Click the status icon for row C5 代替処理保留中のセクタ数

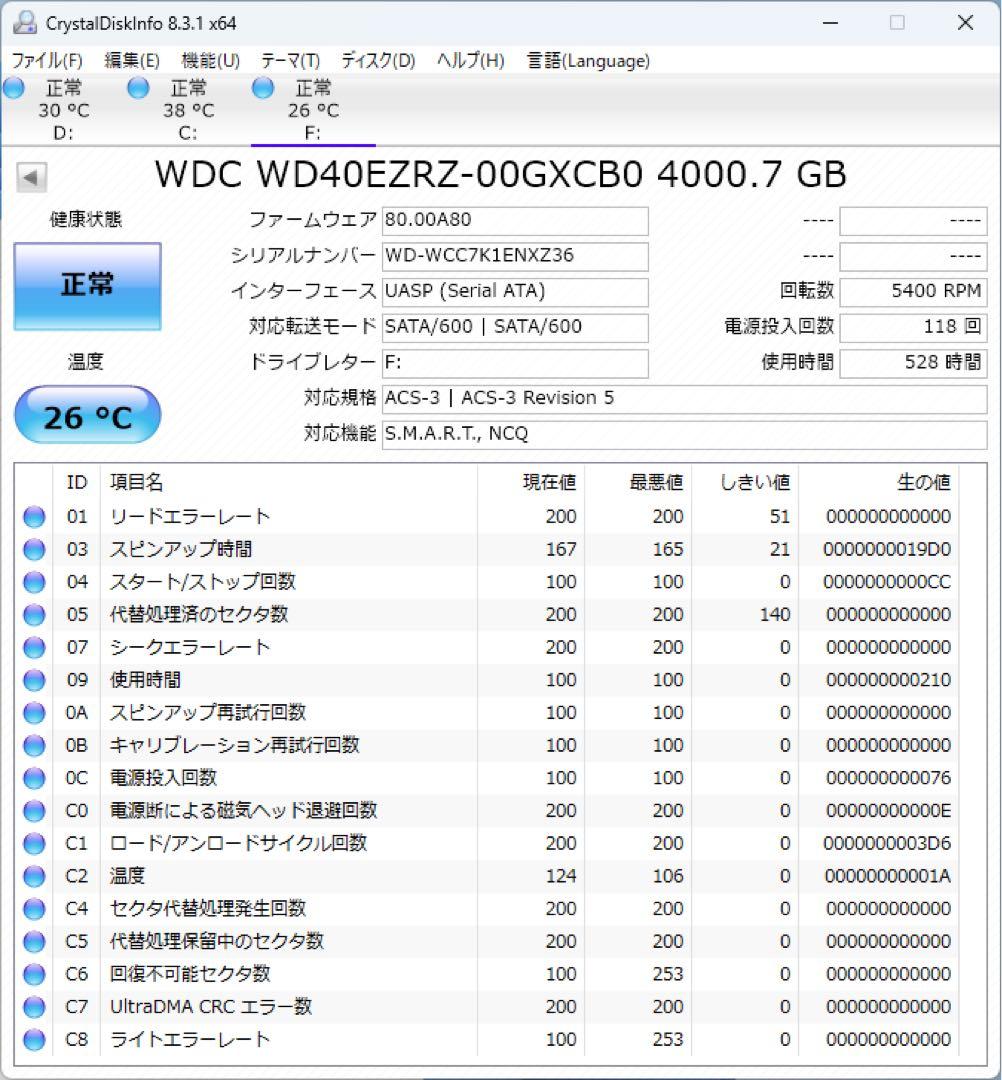click(x=34, y=942)
